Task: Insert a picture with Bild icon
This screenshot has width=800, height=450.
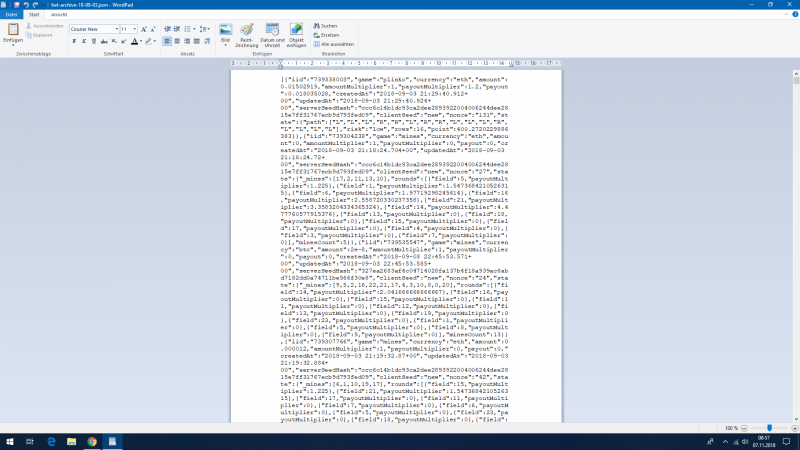Action: click(x=226, y=30)
